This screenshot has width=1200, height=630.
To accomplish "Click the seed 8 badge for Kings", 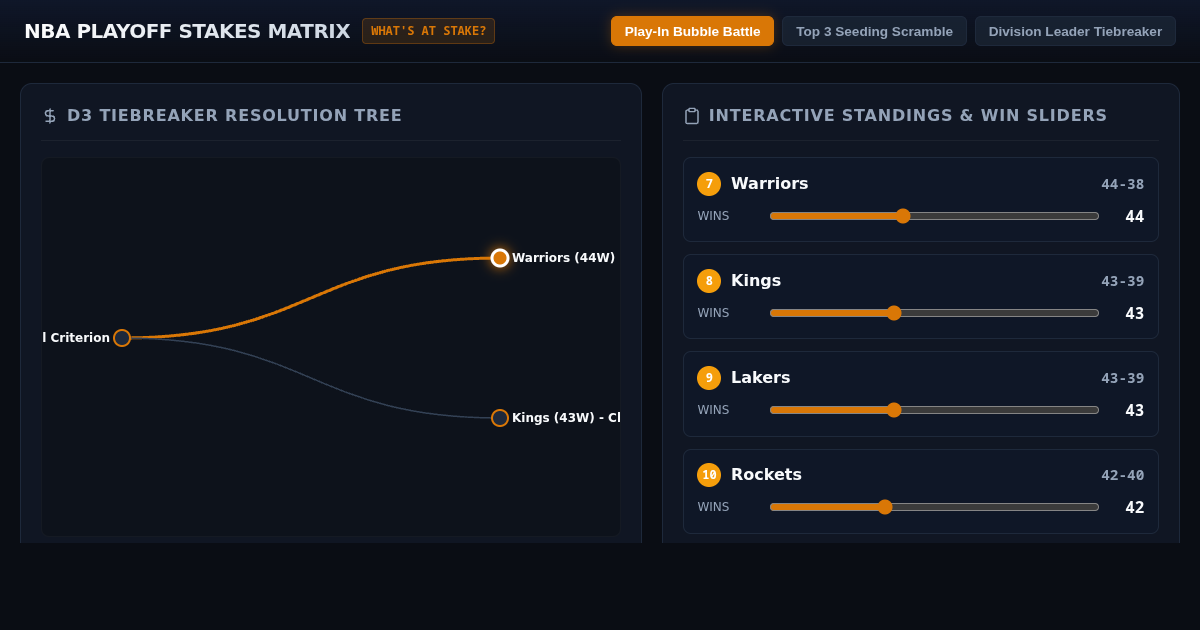I will (x=709, y=281).
